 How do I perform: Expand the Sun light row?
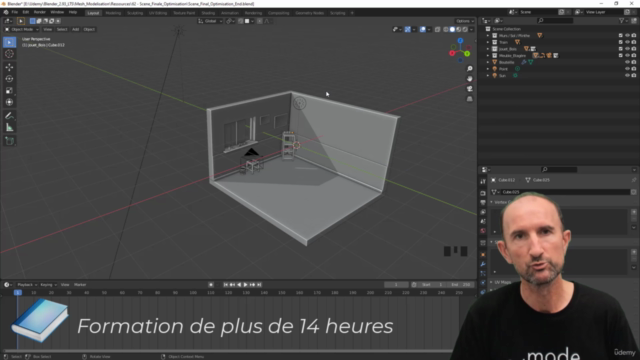pyautogui.click(x=488, y=76)
